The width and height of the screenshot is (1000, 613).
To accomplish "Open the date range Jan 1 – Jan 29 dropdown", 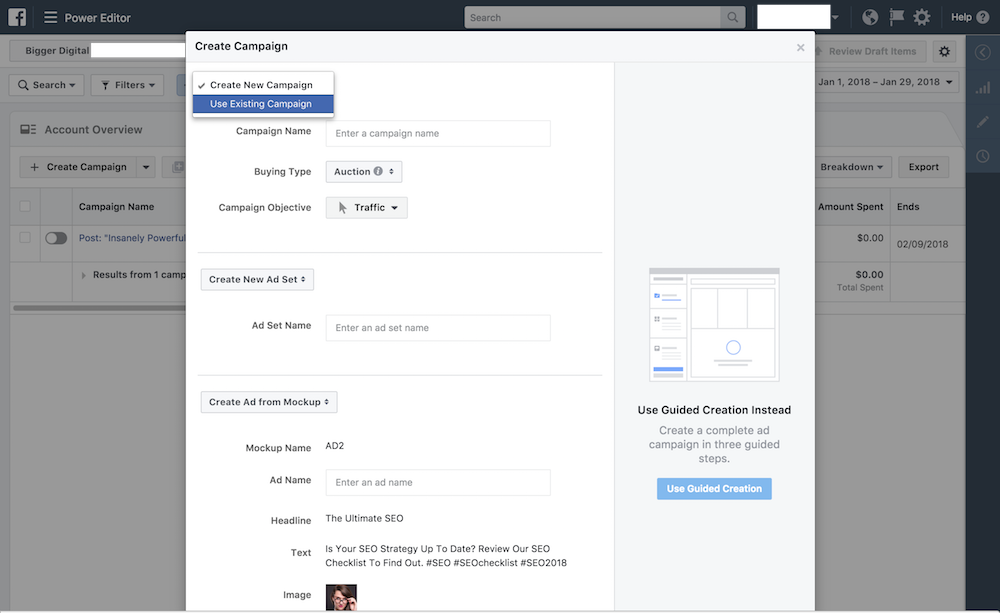I will click(885, 82).
